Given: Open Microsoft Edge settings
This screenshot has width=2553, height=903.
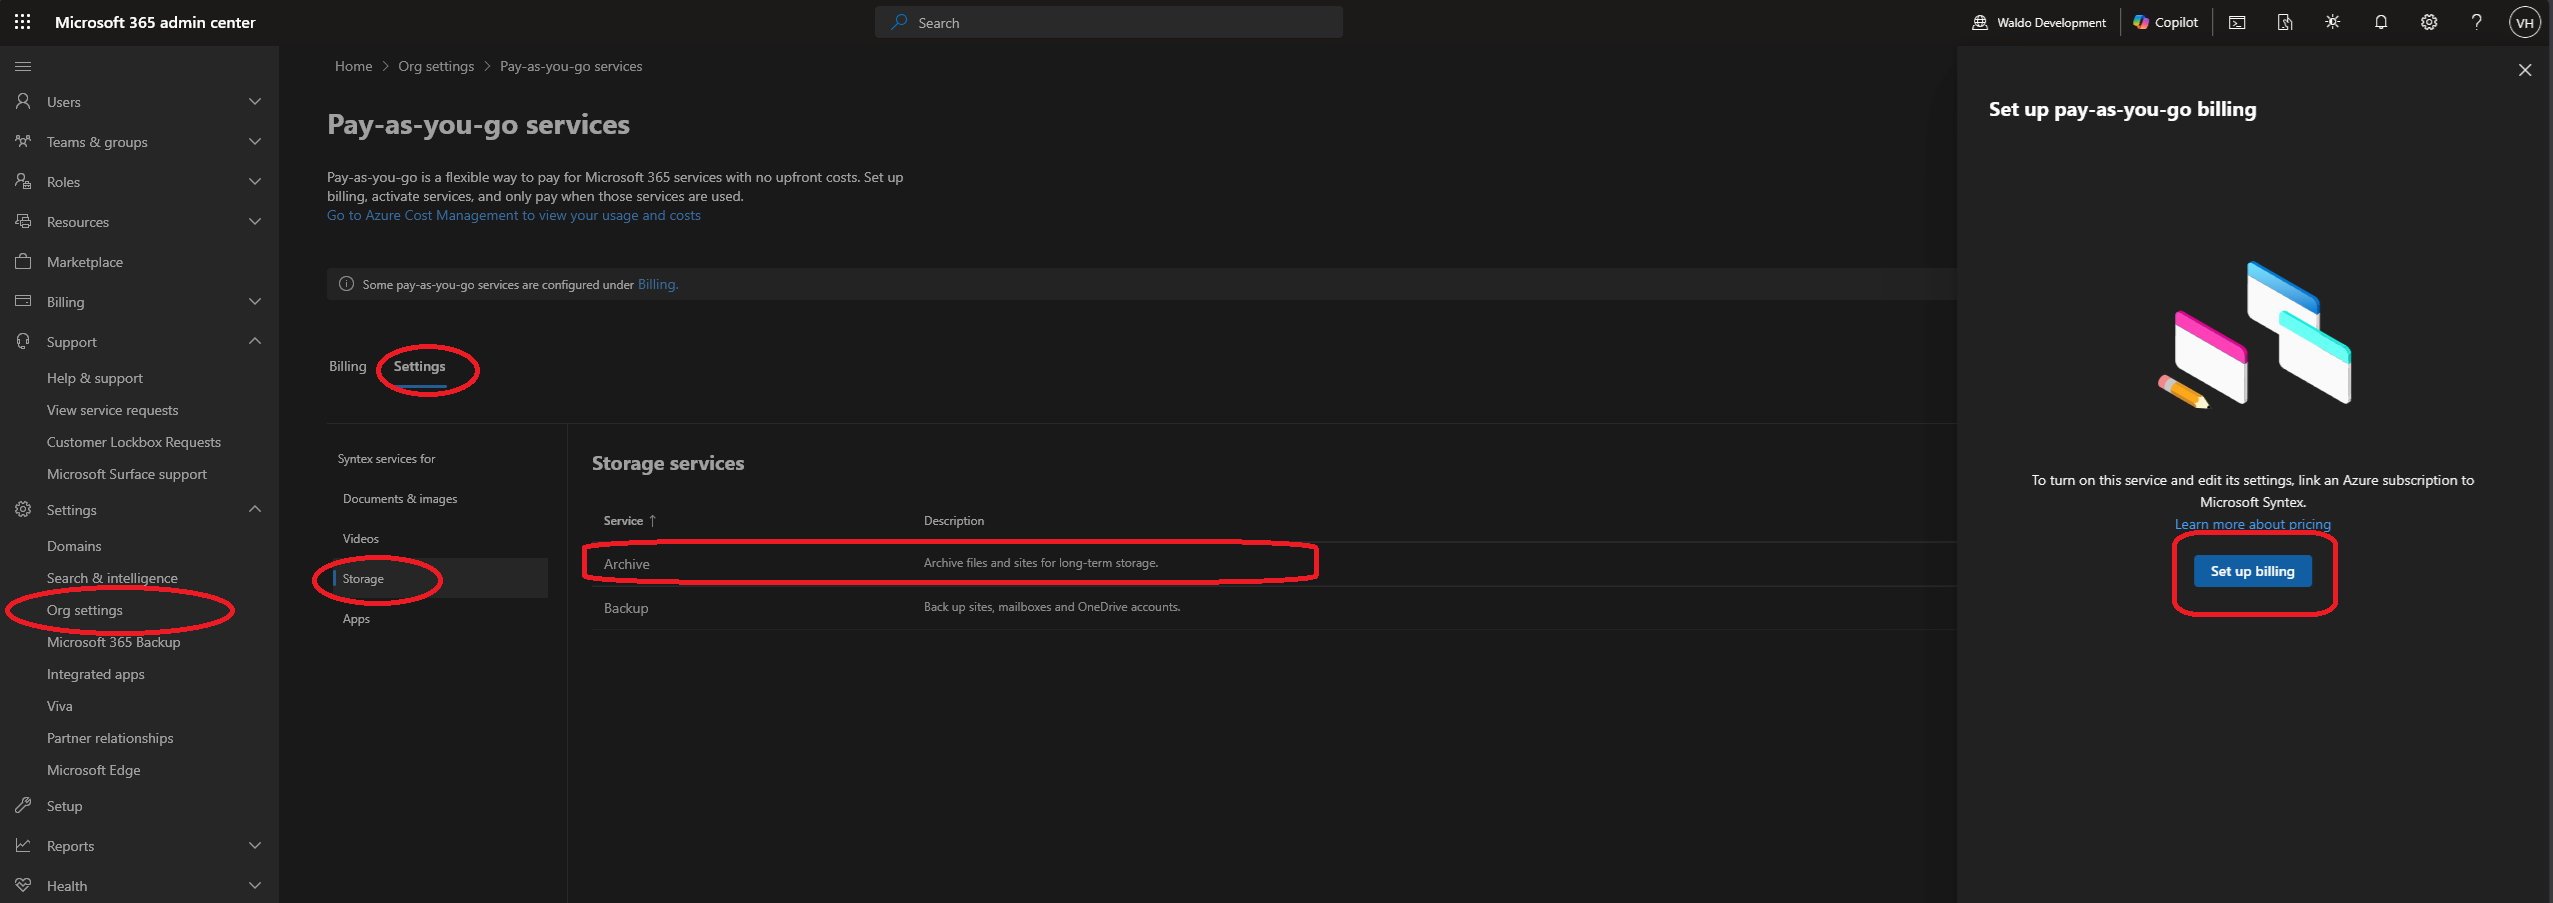Looking at the screenshot, I should (94, 770).
